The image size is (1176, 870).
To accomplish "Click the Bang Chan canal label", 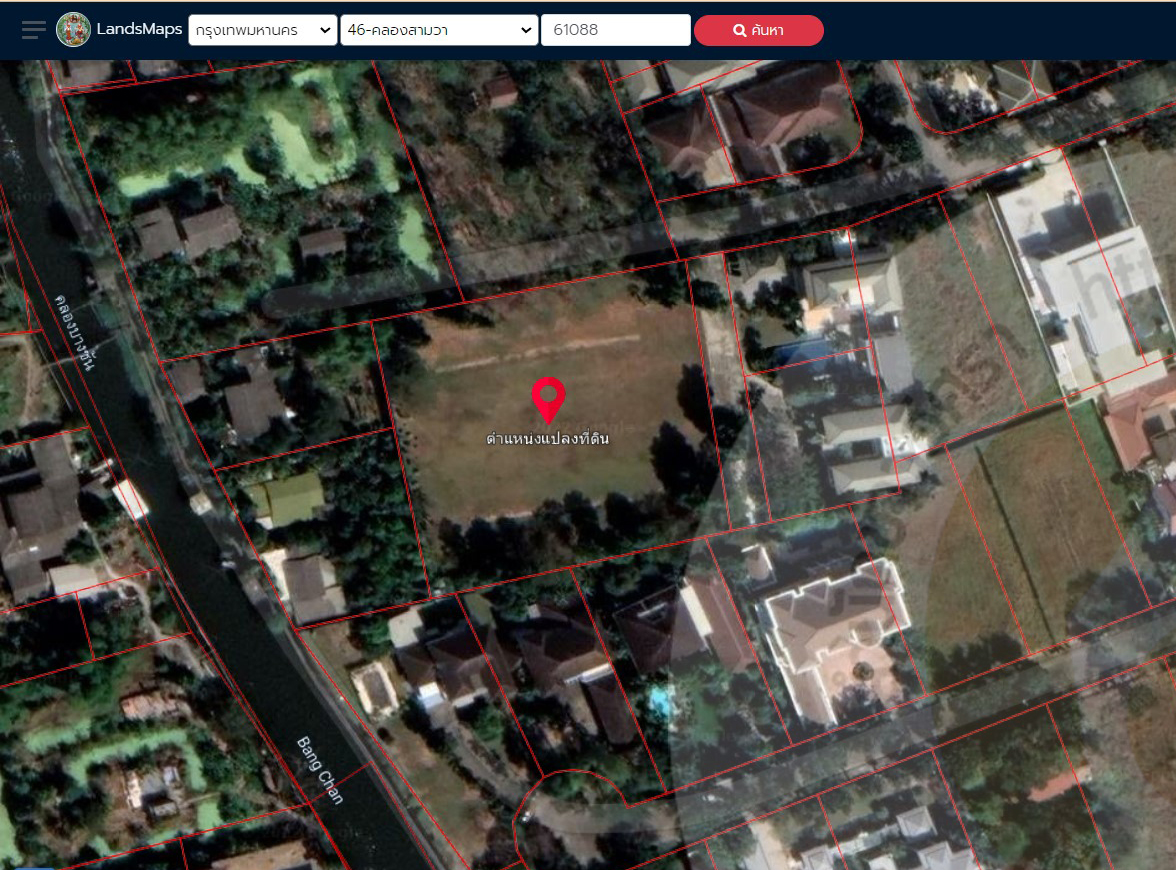I will point(319,770).
